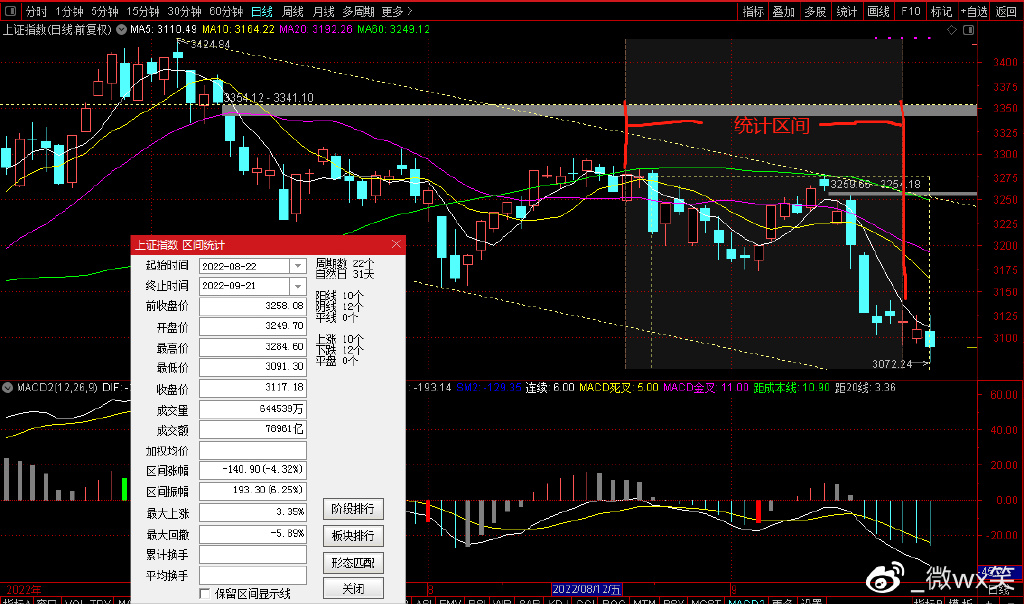The height and width of the screenshot is (604, 1024).
Task: Close the 区间统计 dialog with X
Action: click(396, 244)
